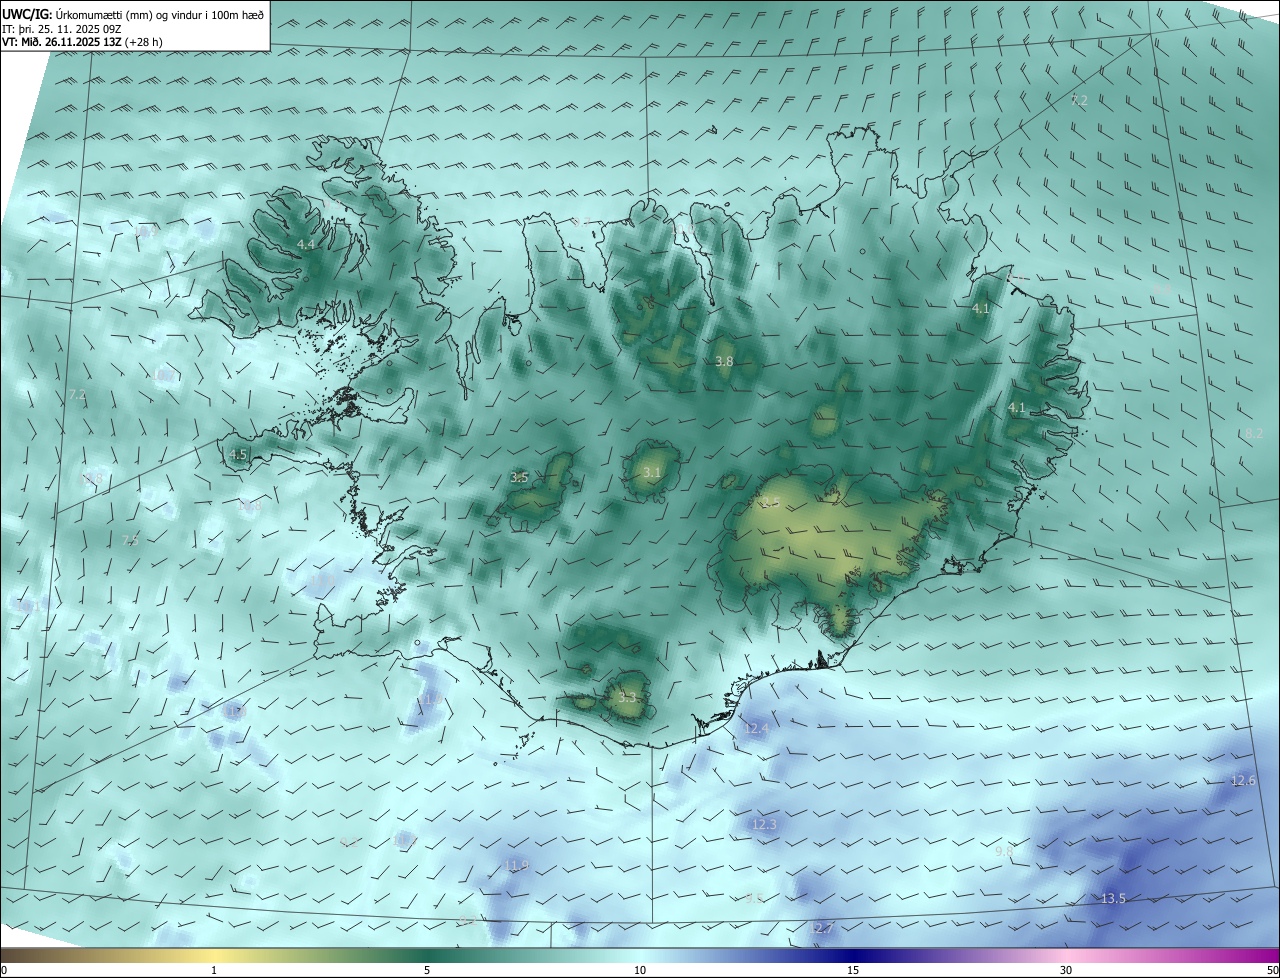This screenshot has height=978, width=1280.
Task: Click the valid time 'VT: Mið. 26.11.2025 13Z (+28 h)'
Action: tap(82, 42)
